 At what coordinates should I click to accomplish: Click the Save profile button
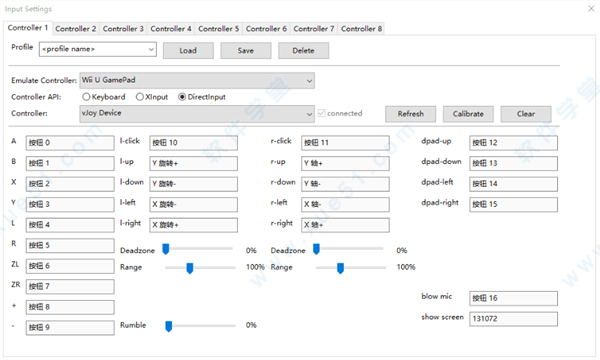click(246, 50)
